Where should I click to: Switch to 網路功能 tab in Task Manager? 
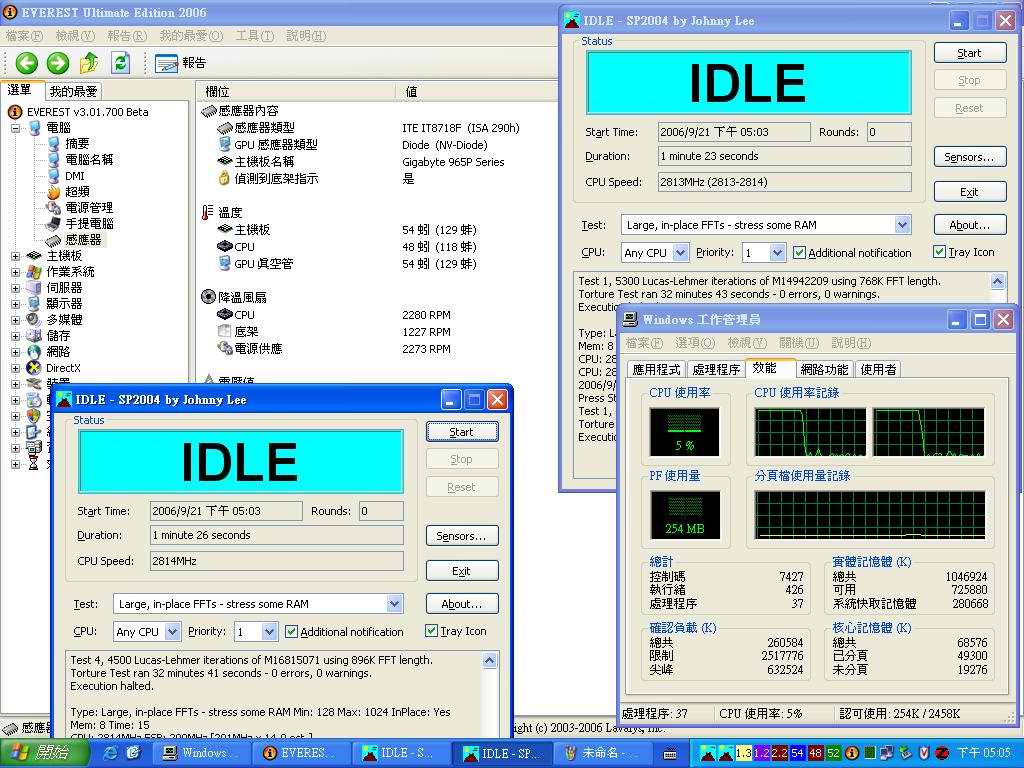824,370
